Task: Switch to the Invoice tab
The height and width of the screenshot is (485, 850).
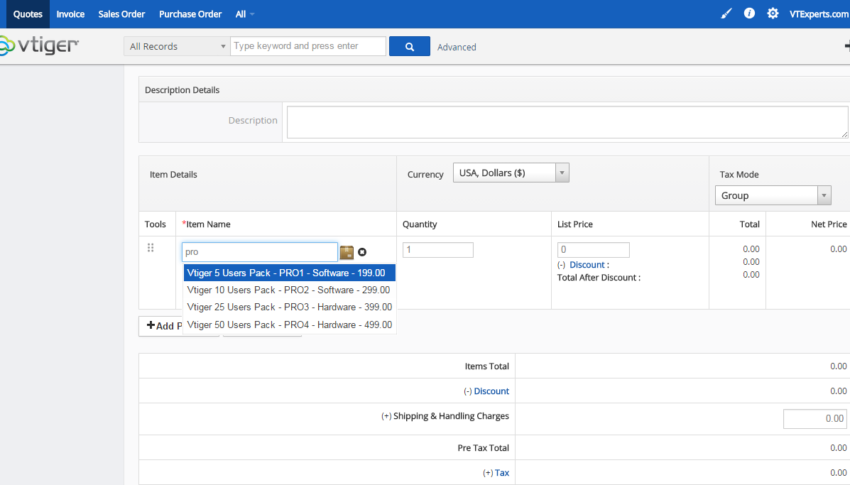Action: (70, 14)
